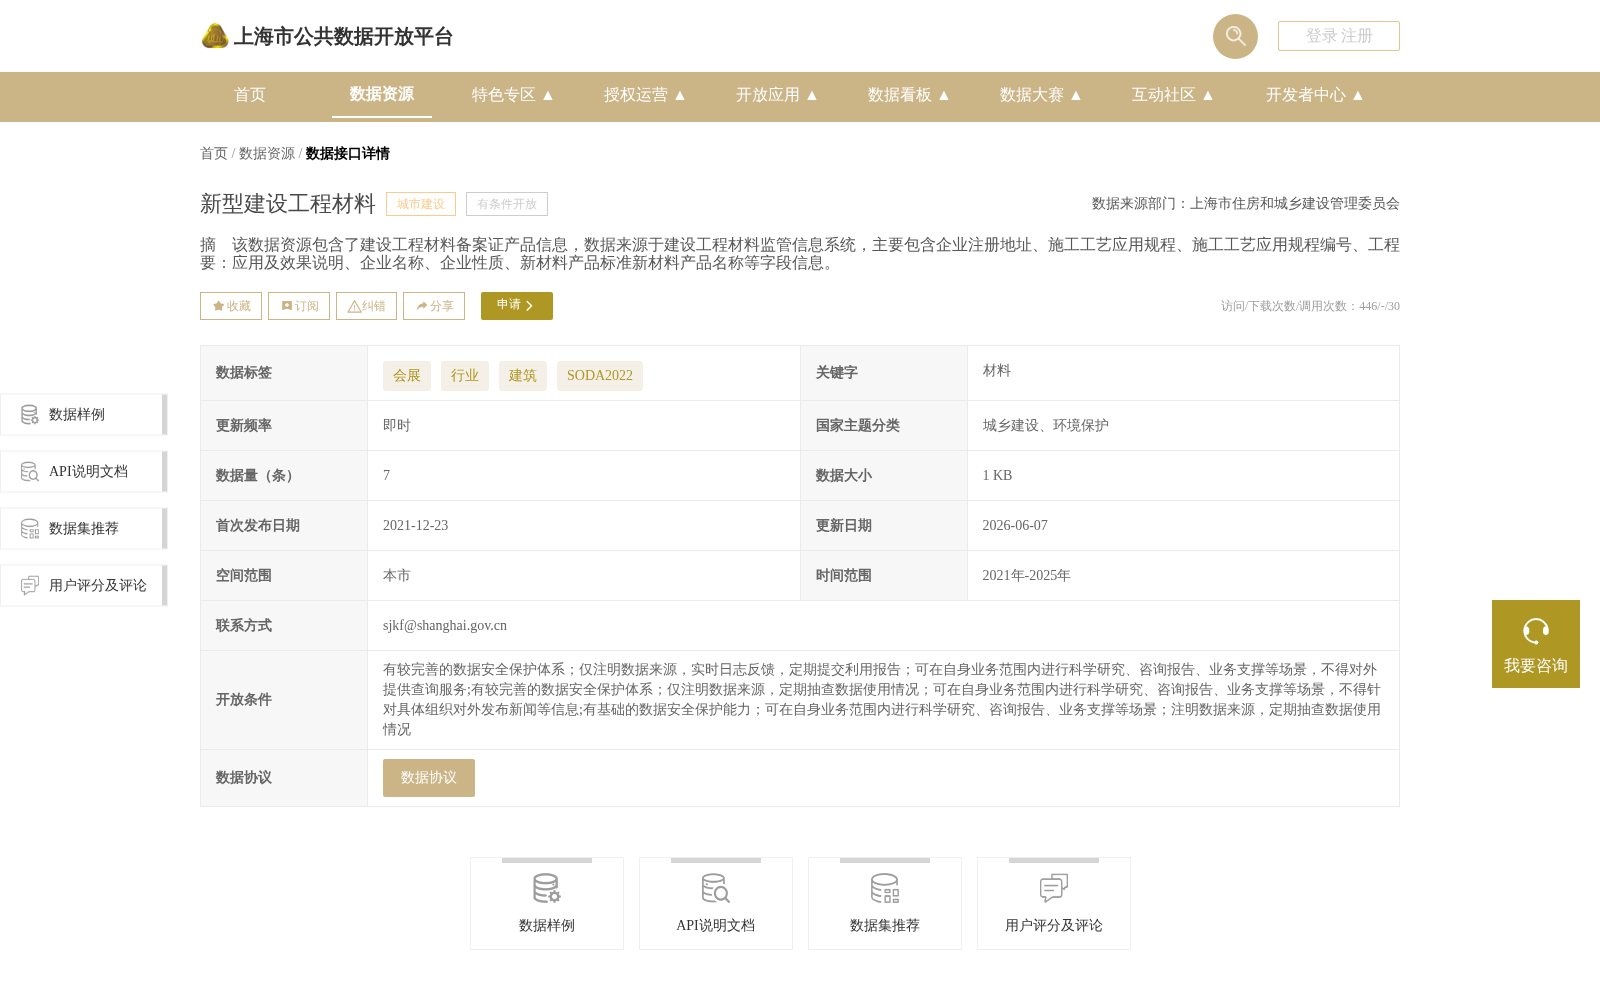
Task: Open 用户评分及评论 in left sidebar
Action: [84, 586]
